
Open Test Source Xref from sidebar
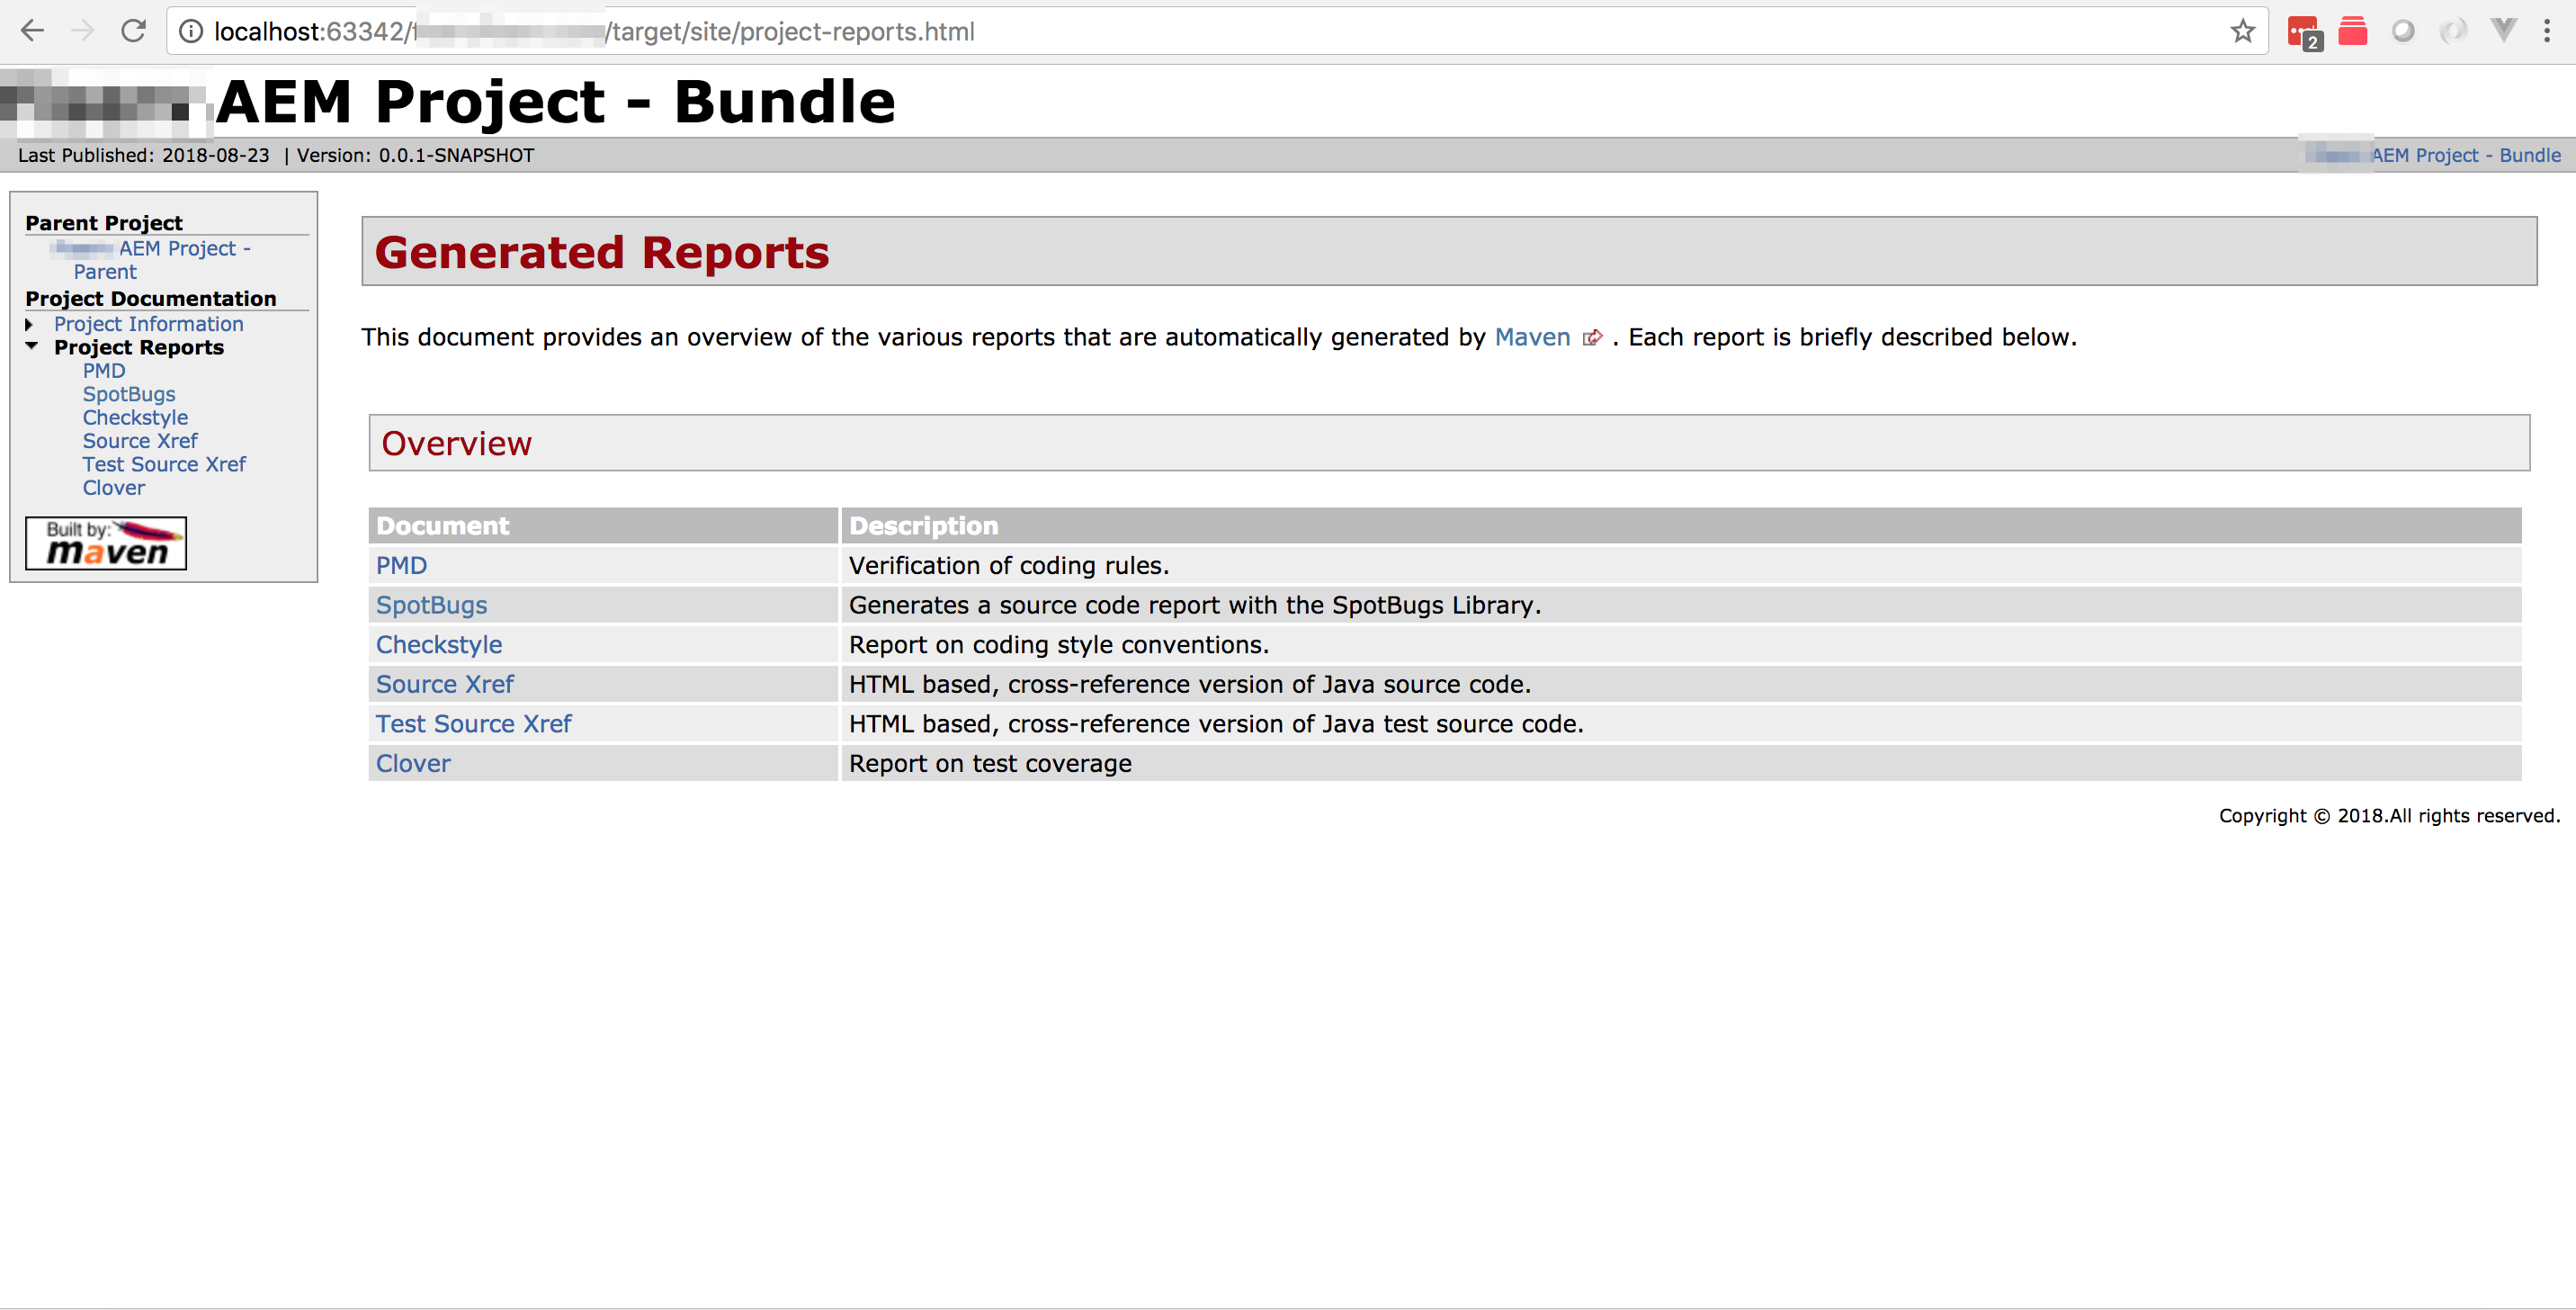164,464
